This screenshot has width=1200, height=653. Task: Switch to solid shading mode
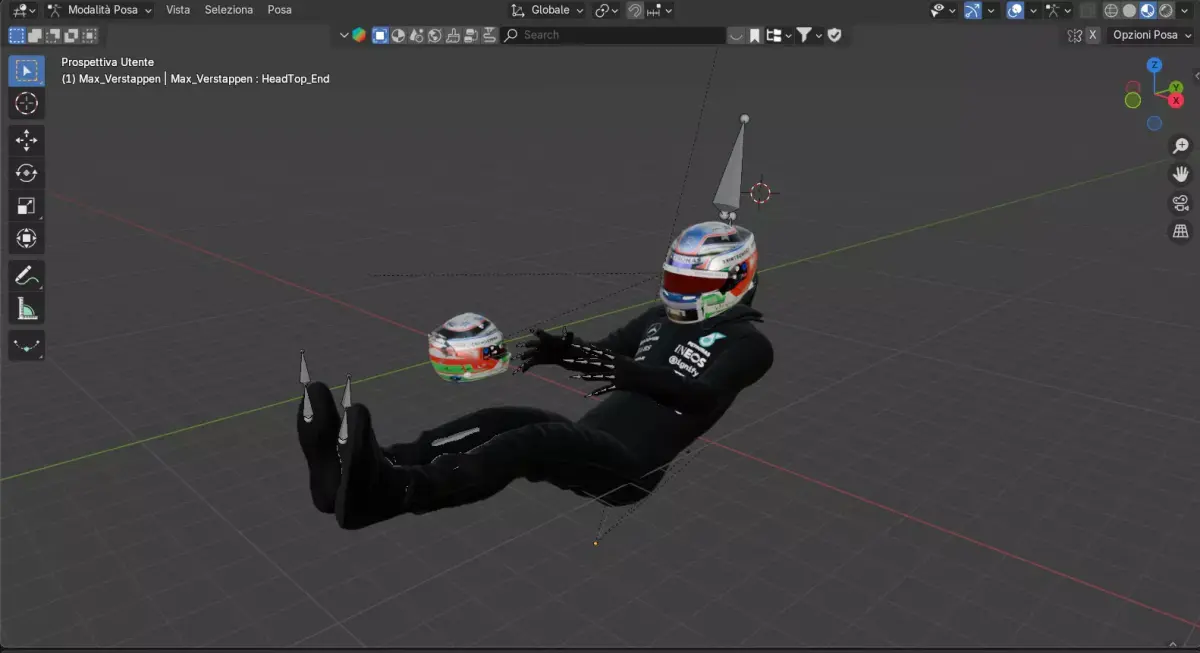tap(1129, 10)
